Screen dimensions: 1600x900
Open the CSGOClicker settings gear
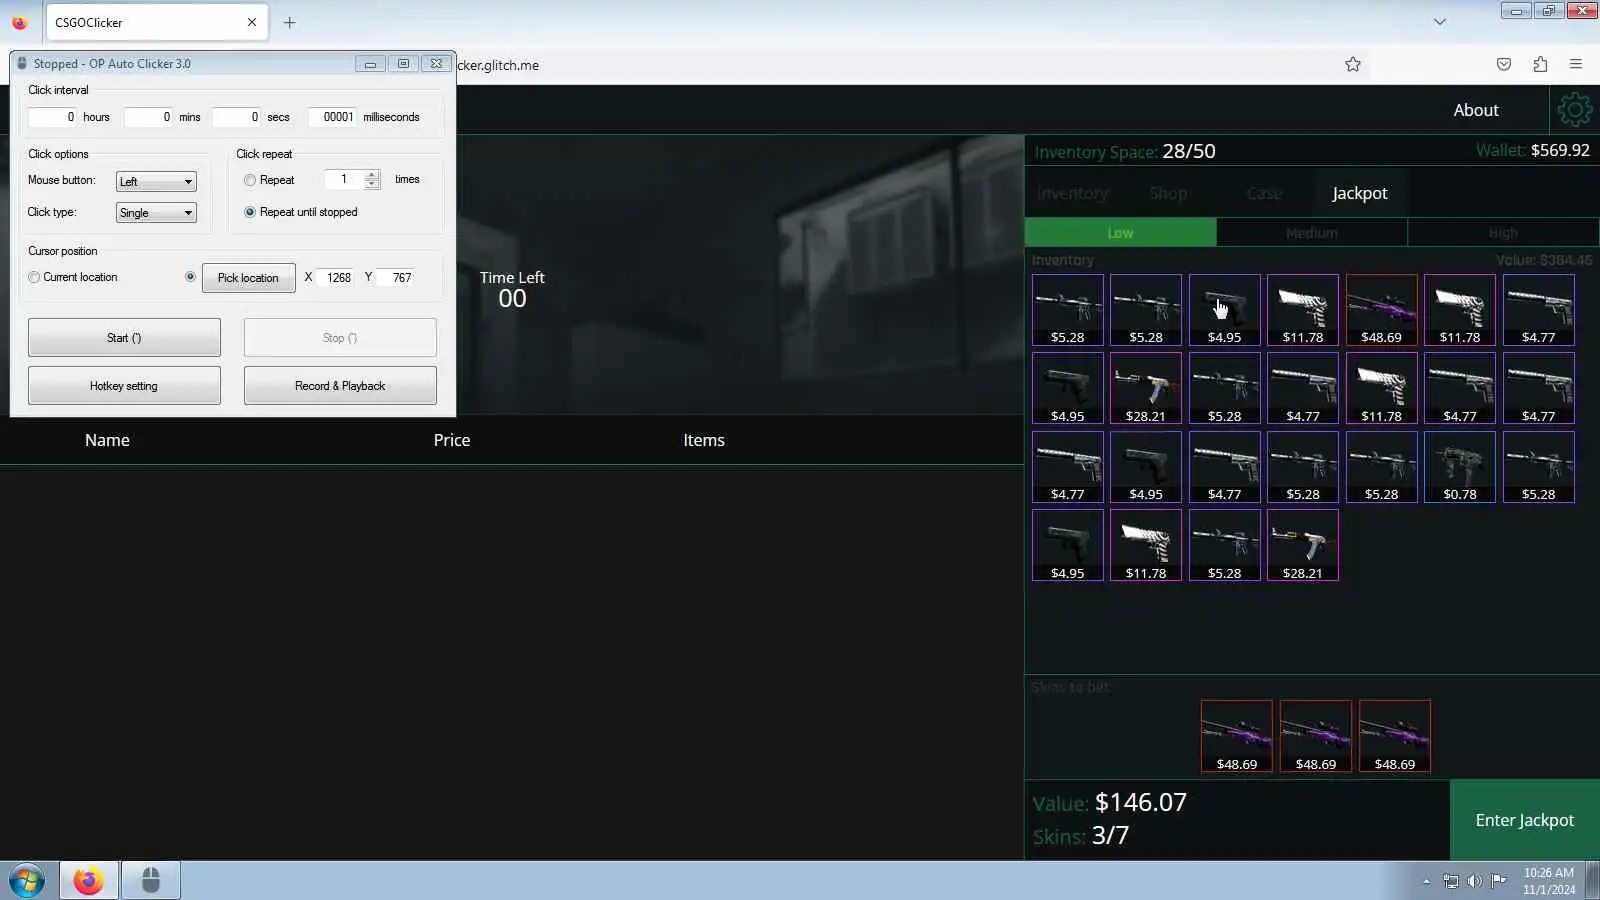coord(1574,110)
